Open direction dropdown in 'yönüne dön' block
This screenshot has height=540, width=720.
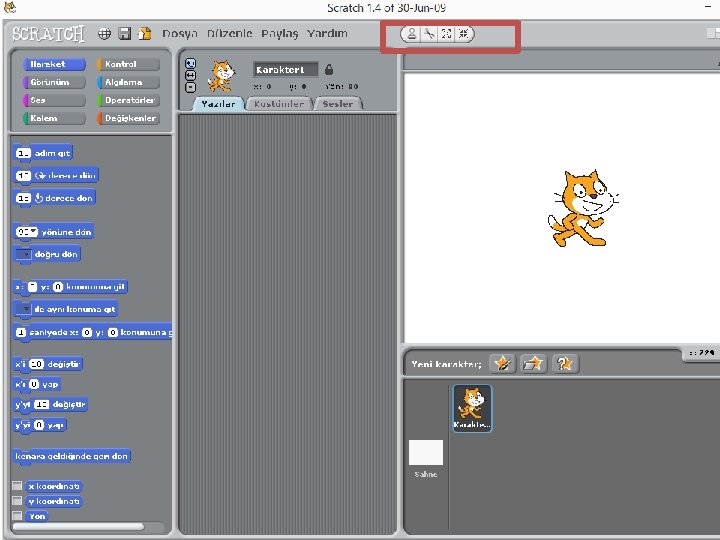pyautogui.click(x=34, y=232)
